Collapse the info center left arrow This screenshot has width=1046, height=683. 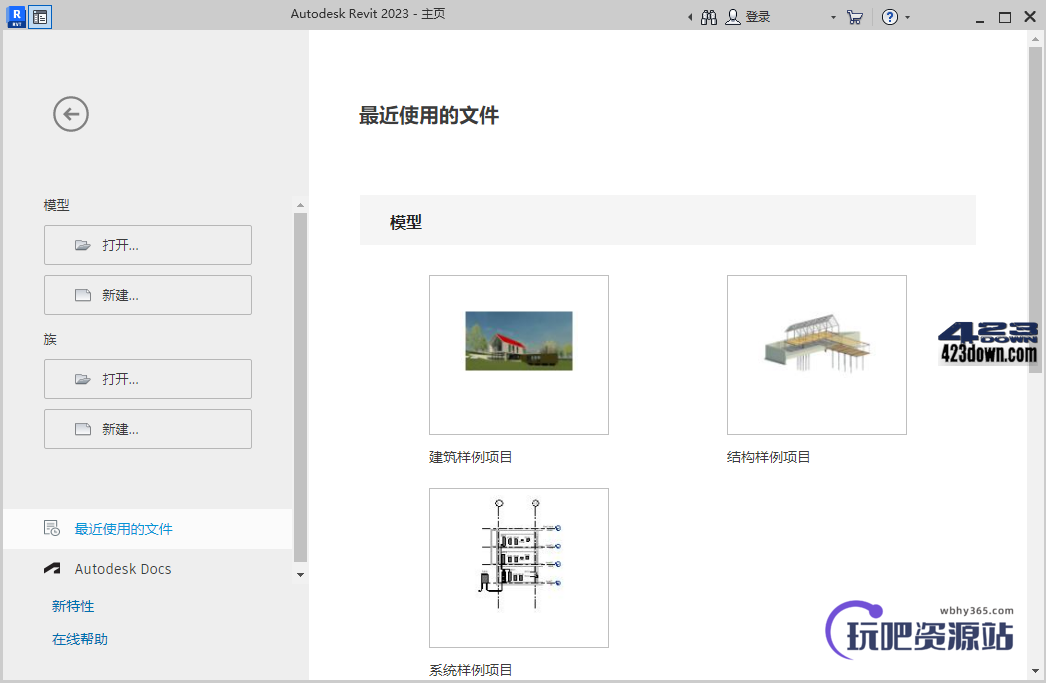(x=690, y=17)
